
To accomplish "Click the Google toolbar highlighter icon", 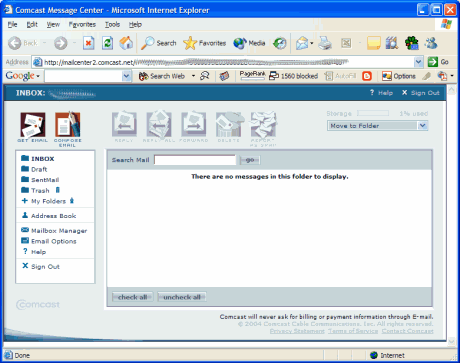I will click(426, 76).
